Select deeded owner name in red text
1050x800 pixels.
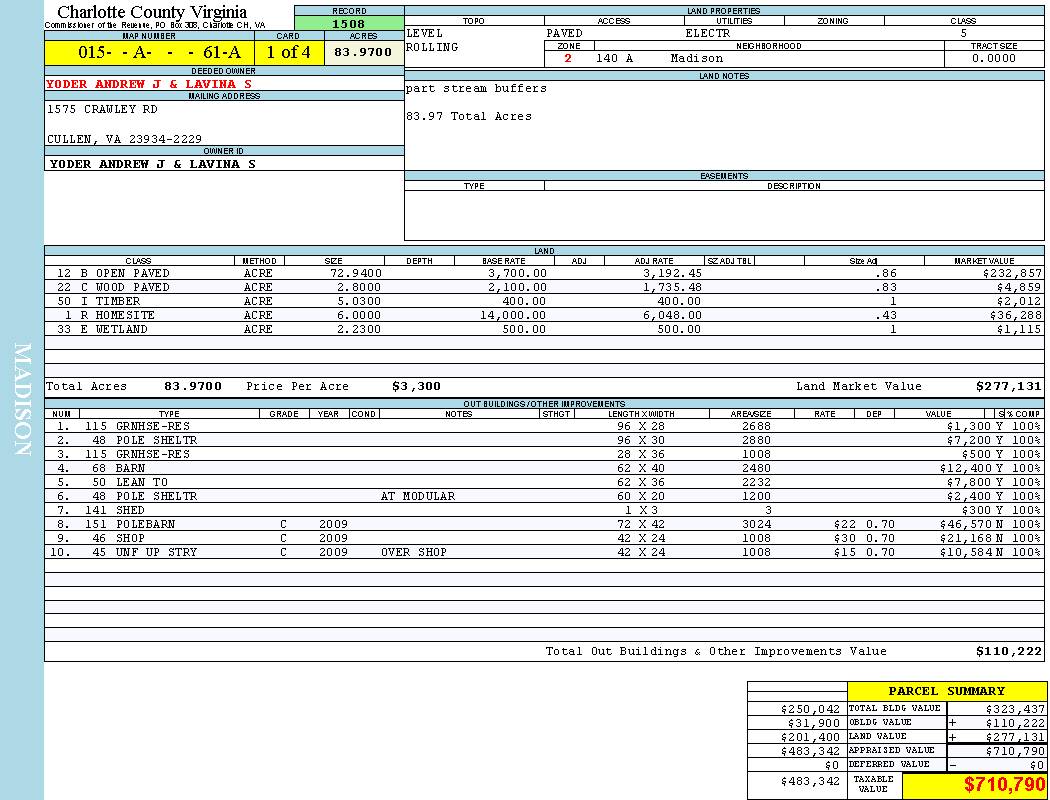click(150, 84)
